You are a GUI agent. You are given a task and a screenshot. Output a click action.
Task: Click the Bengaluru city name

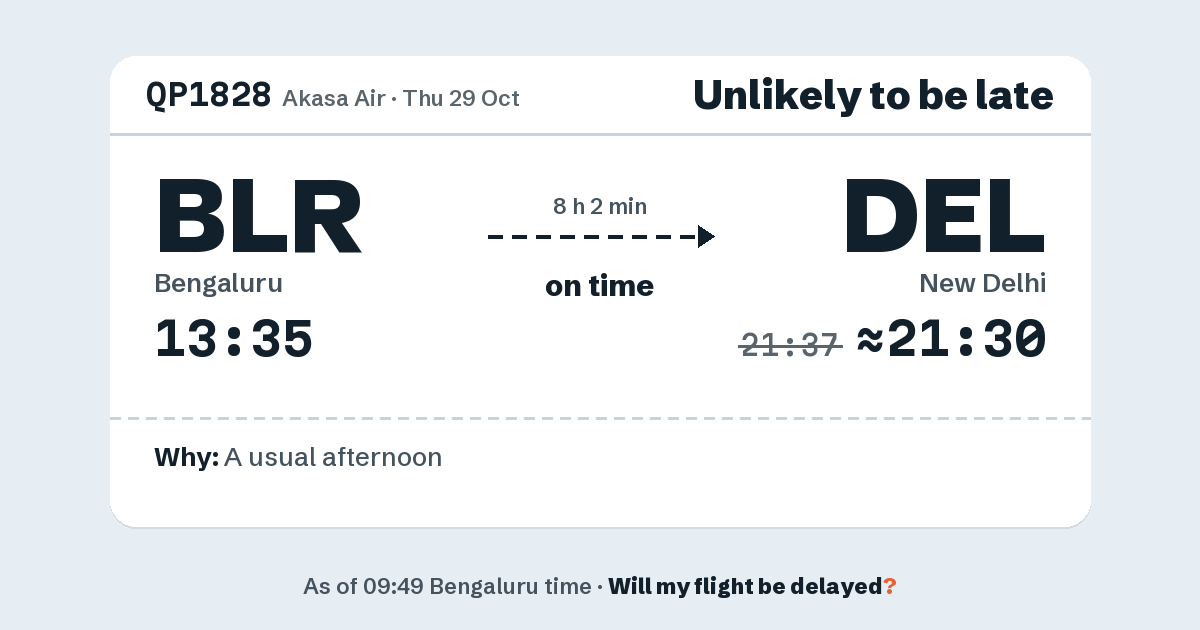click(218, 284)
